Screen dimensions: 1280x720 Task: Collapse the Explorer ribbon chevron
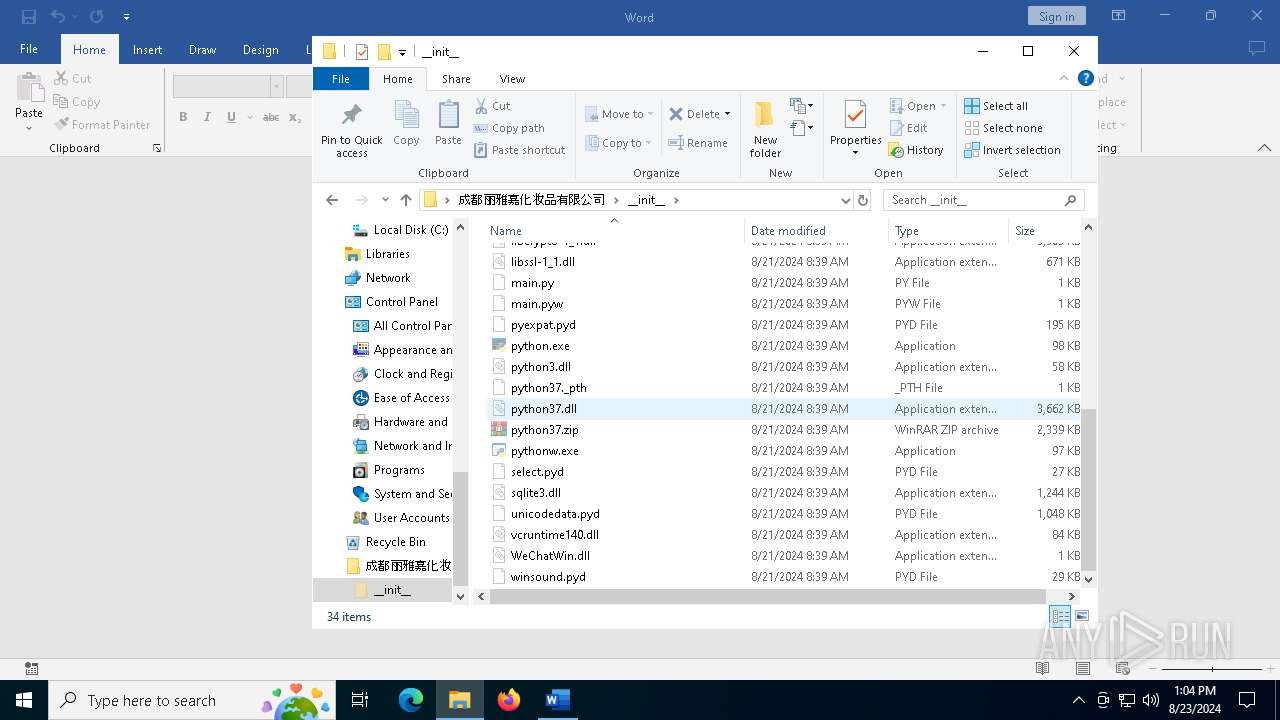click(x=1064, y=78)
